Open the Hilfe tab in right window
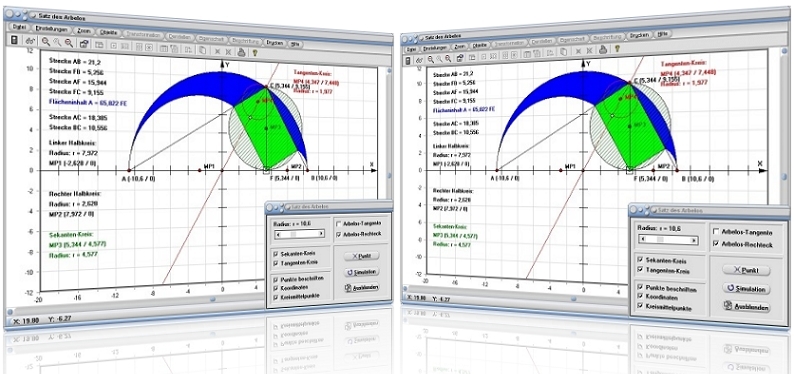The height and width of the screenshot is (374, 794). [664, 34]
